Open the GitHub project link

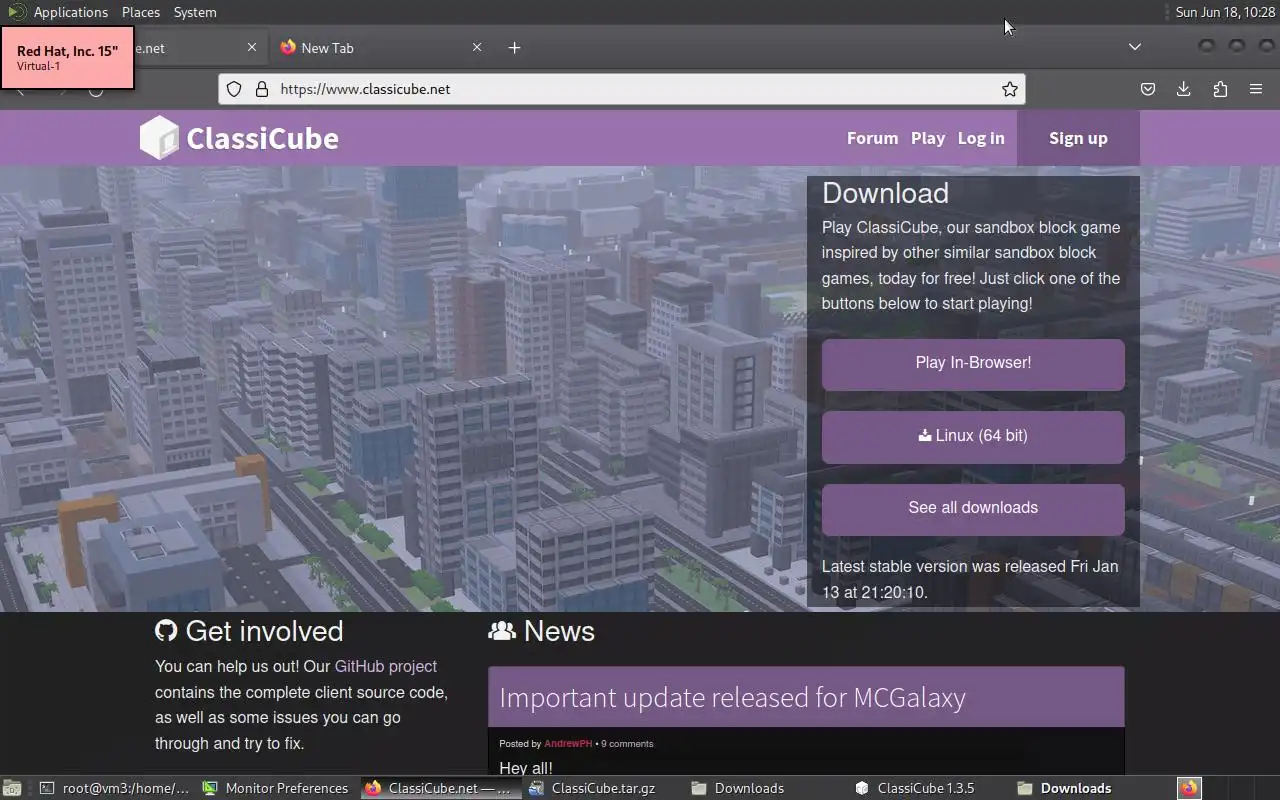pos(385,666)
